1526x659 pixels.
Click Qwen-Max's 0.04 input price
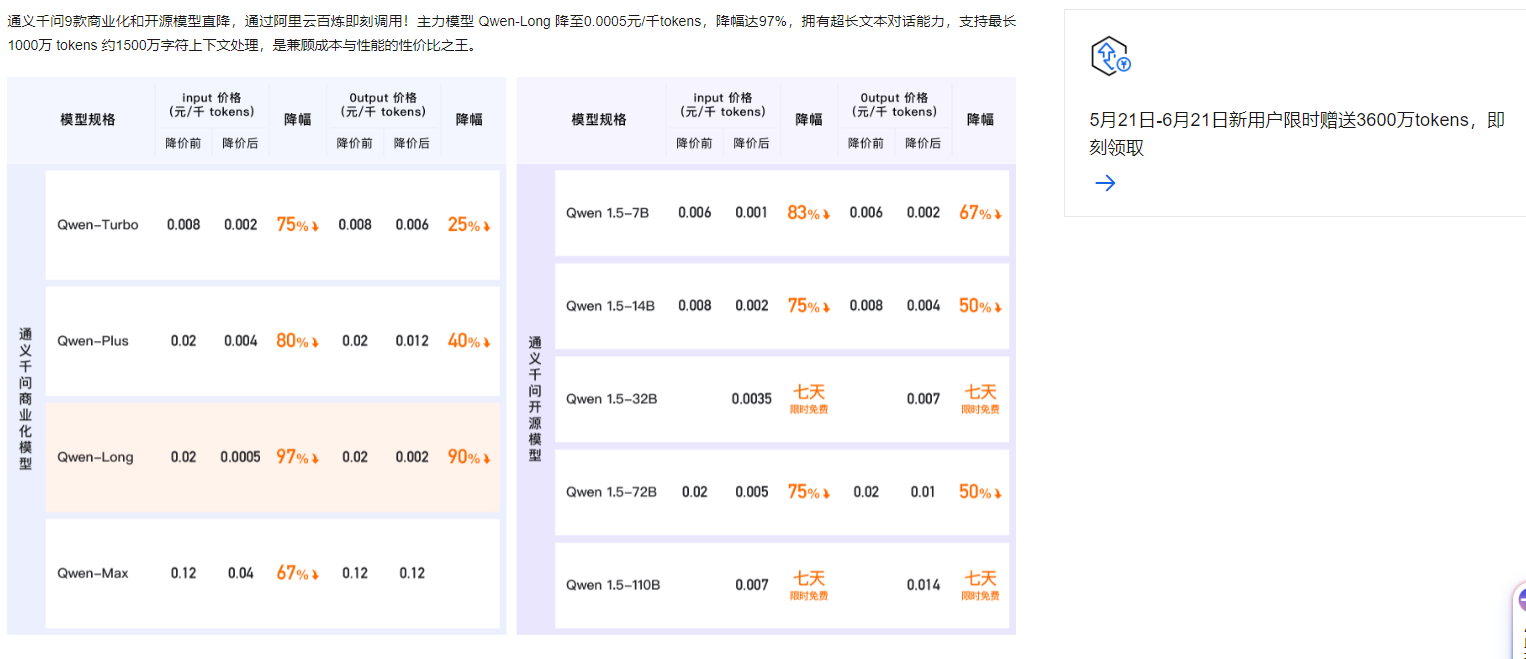240,573
